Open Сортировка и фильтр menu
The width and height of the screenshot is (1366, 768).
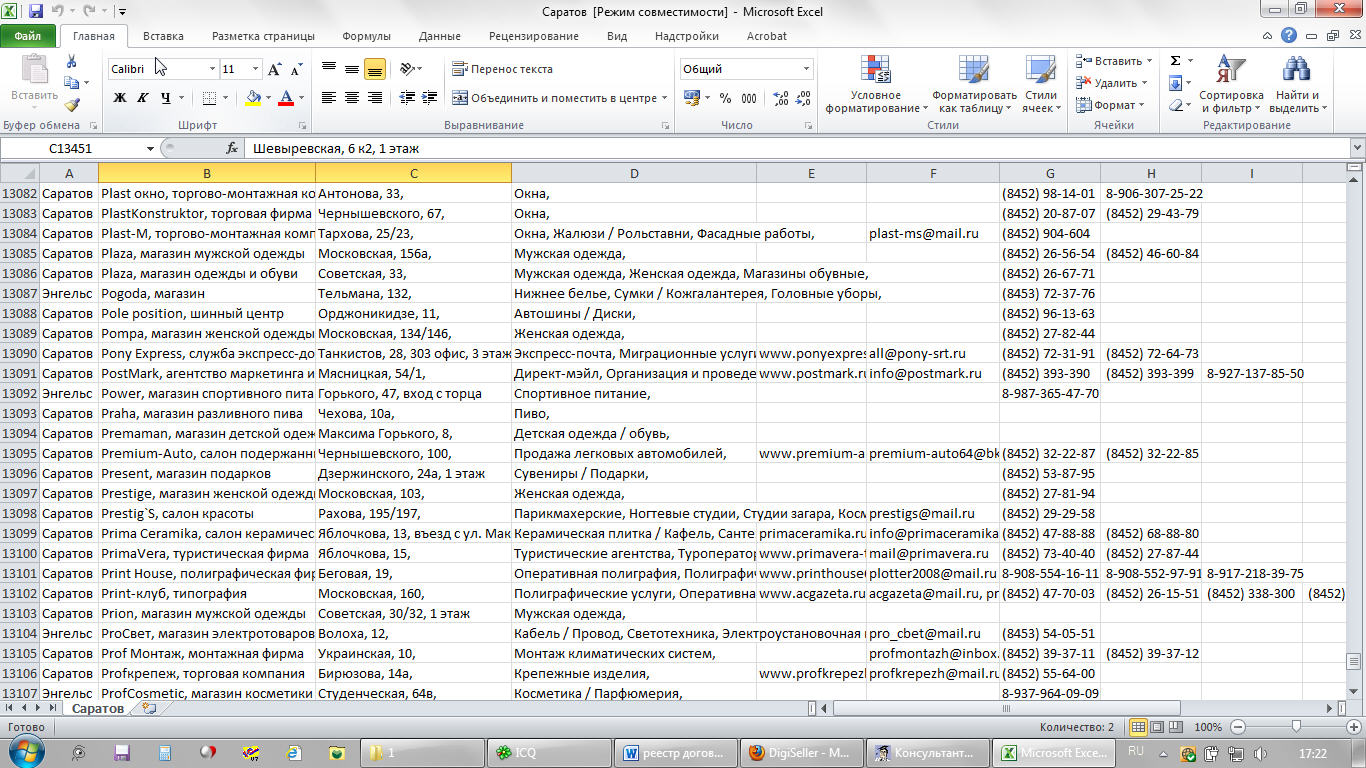pyautogui.click(x=1232, y=84)
